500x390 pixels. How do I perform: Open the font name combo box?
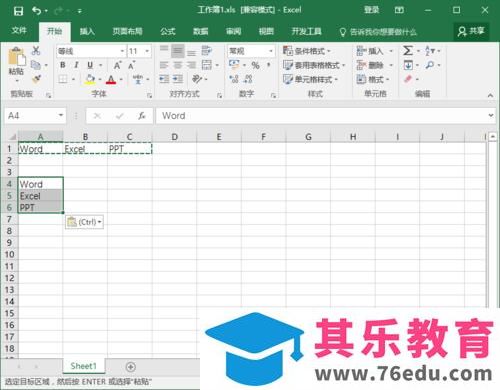pos(91,51)
